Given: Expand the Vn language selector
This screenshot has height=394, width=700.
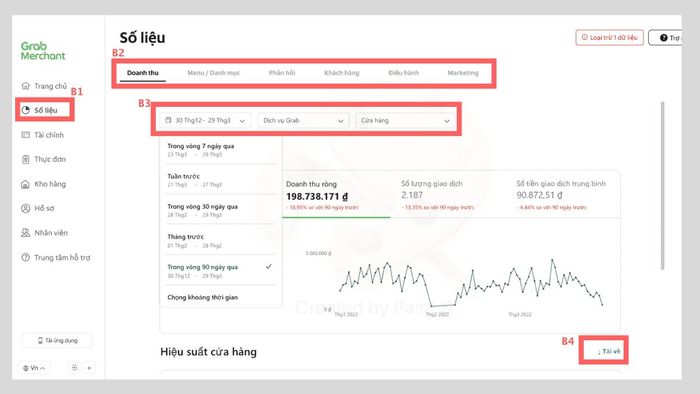Looking at the screenshot, I should (34, 368).
